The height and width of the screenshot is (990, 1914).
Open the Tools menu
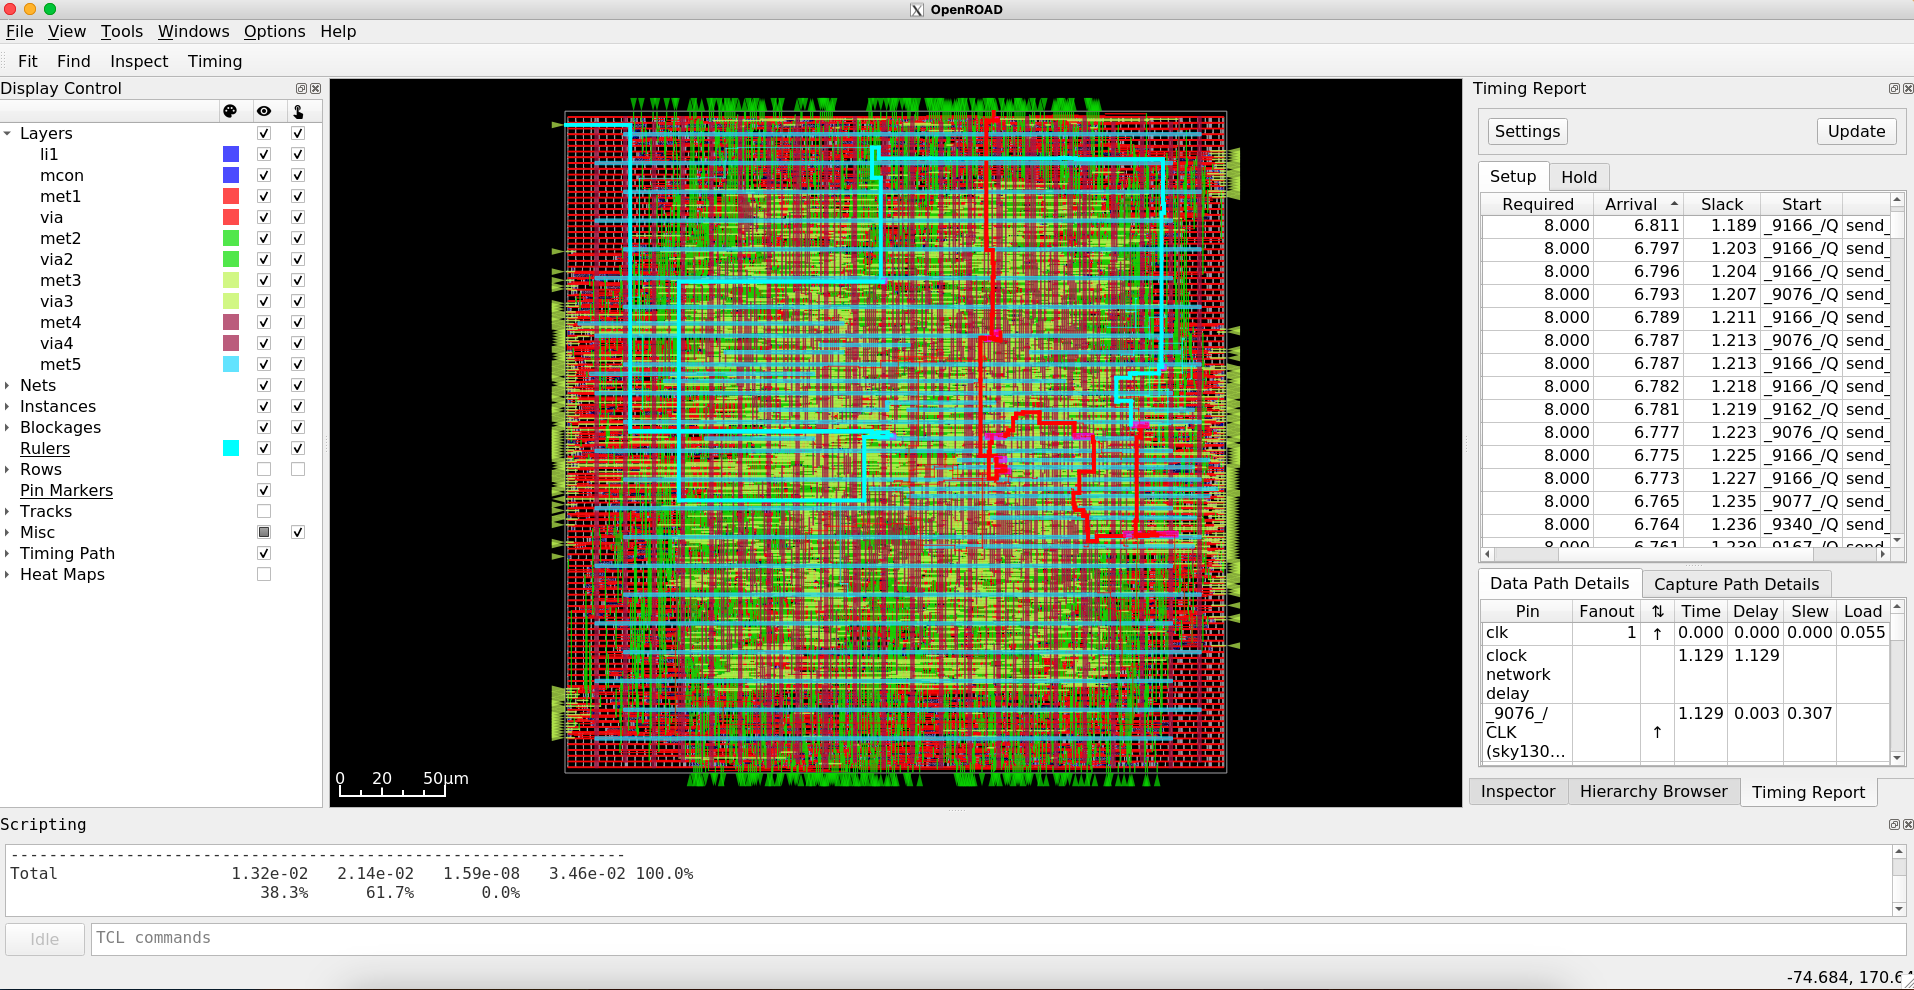point(122,31)
